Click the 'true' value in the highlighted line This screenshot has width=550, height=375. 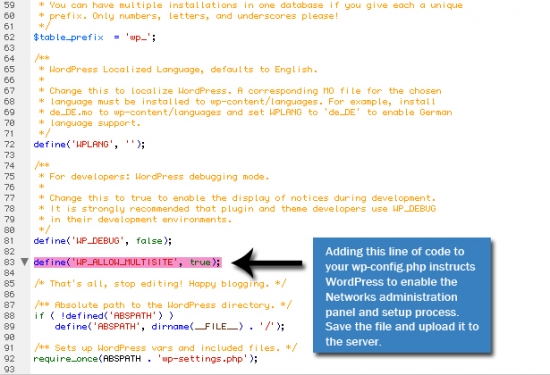[x=200, y=262]
